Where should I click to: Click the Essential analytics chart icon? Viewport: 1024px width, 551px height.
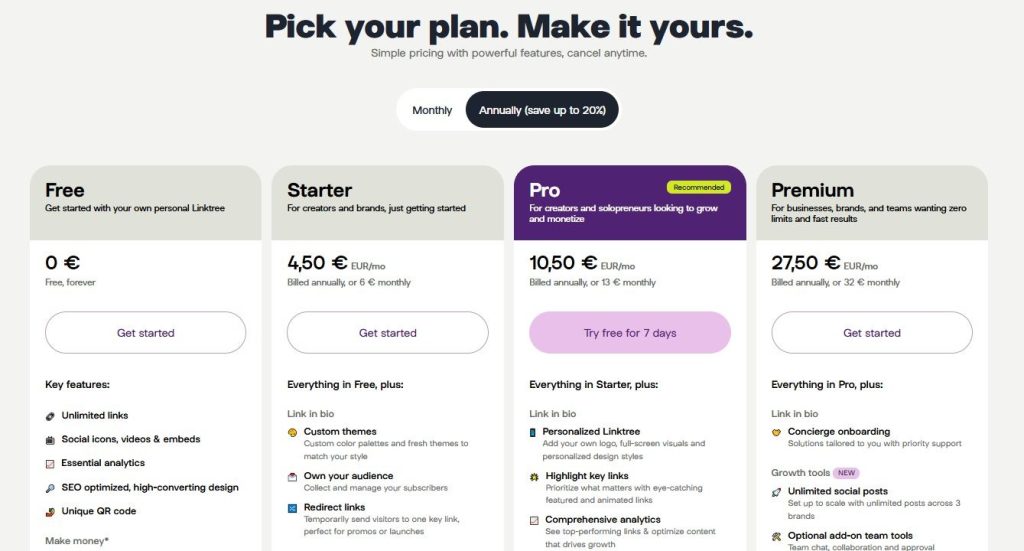(50, 463)
